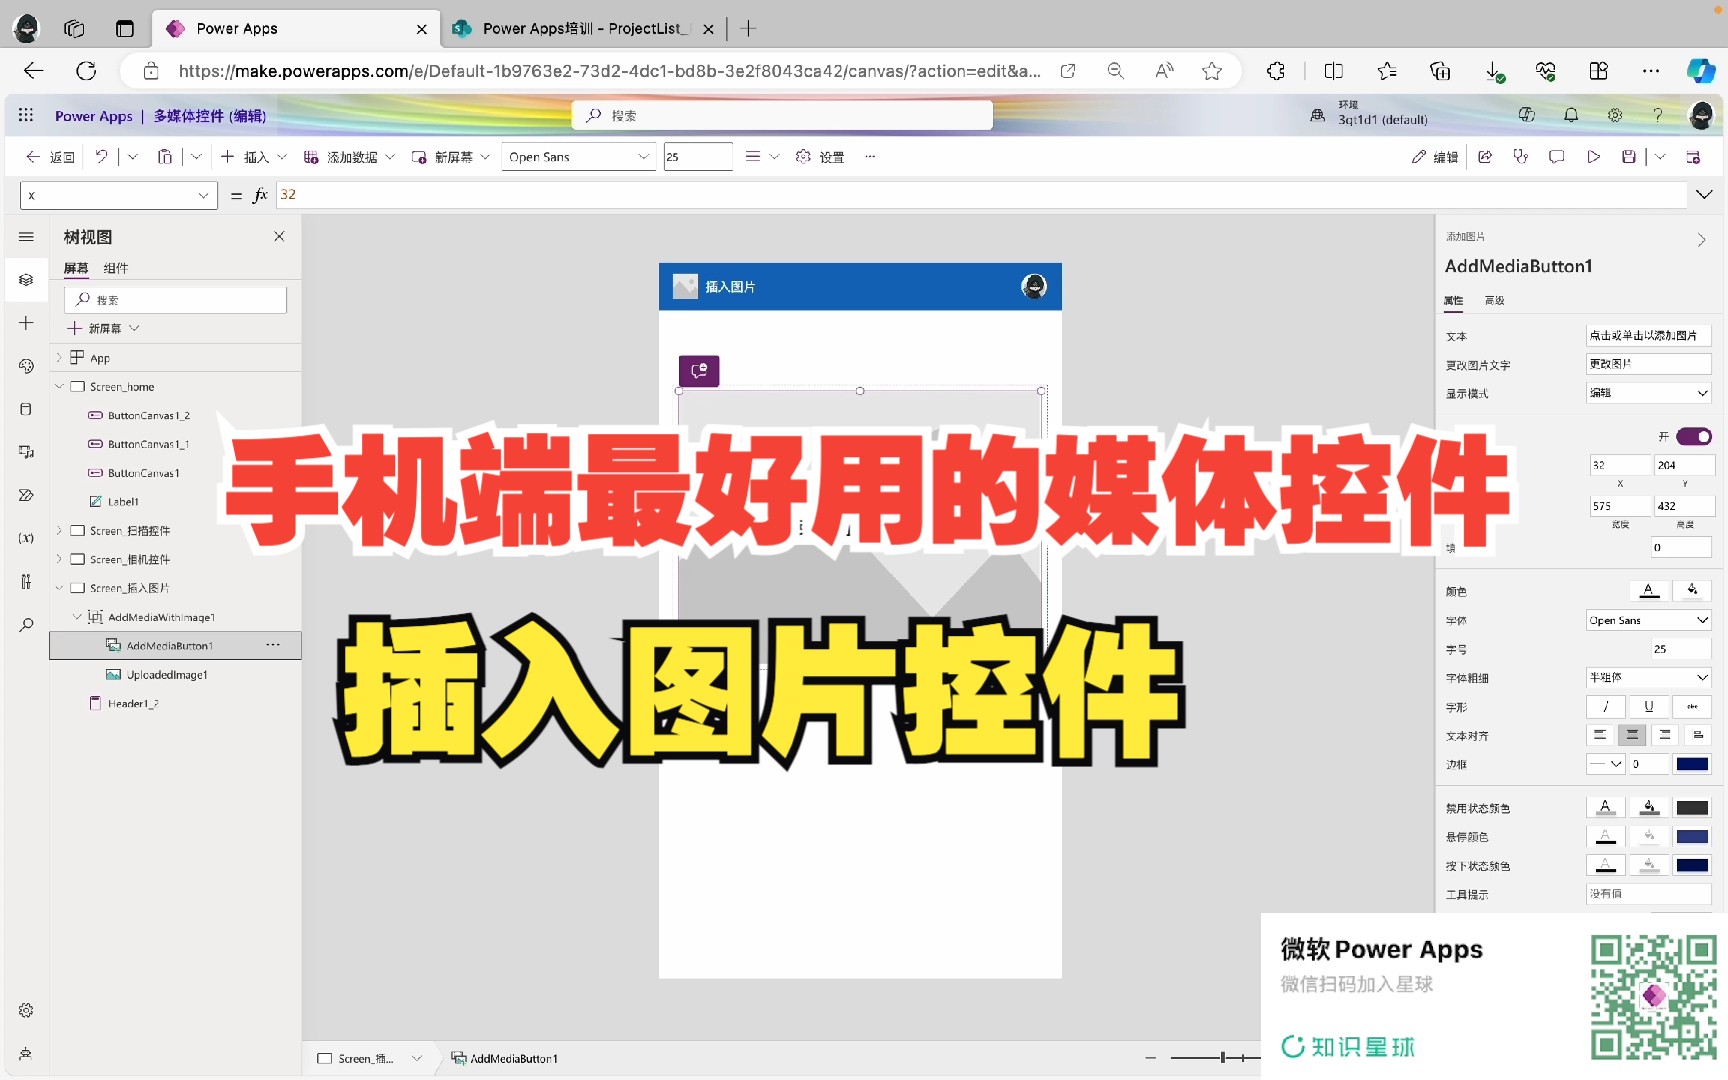This screenshot has height=1080, width=1728.
Task: Click the publish icon at toolbar end
Action: (1693, 156)
